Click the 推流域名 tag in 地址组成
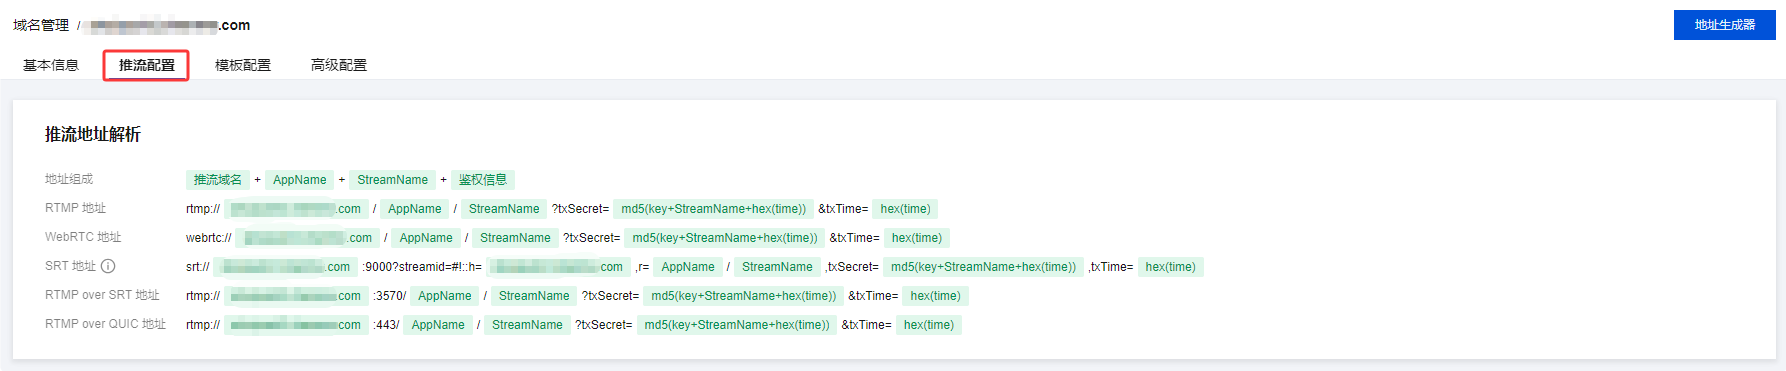1786x371 pixels. 218,180
